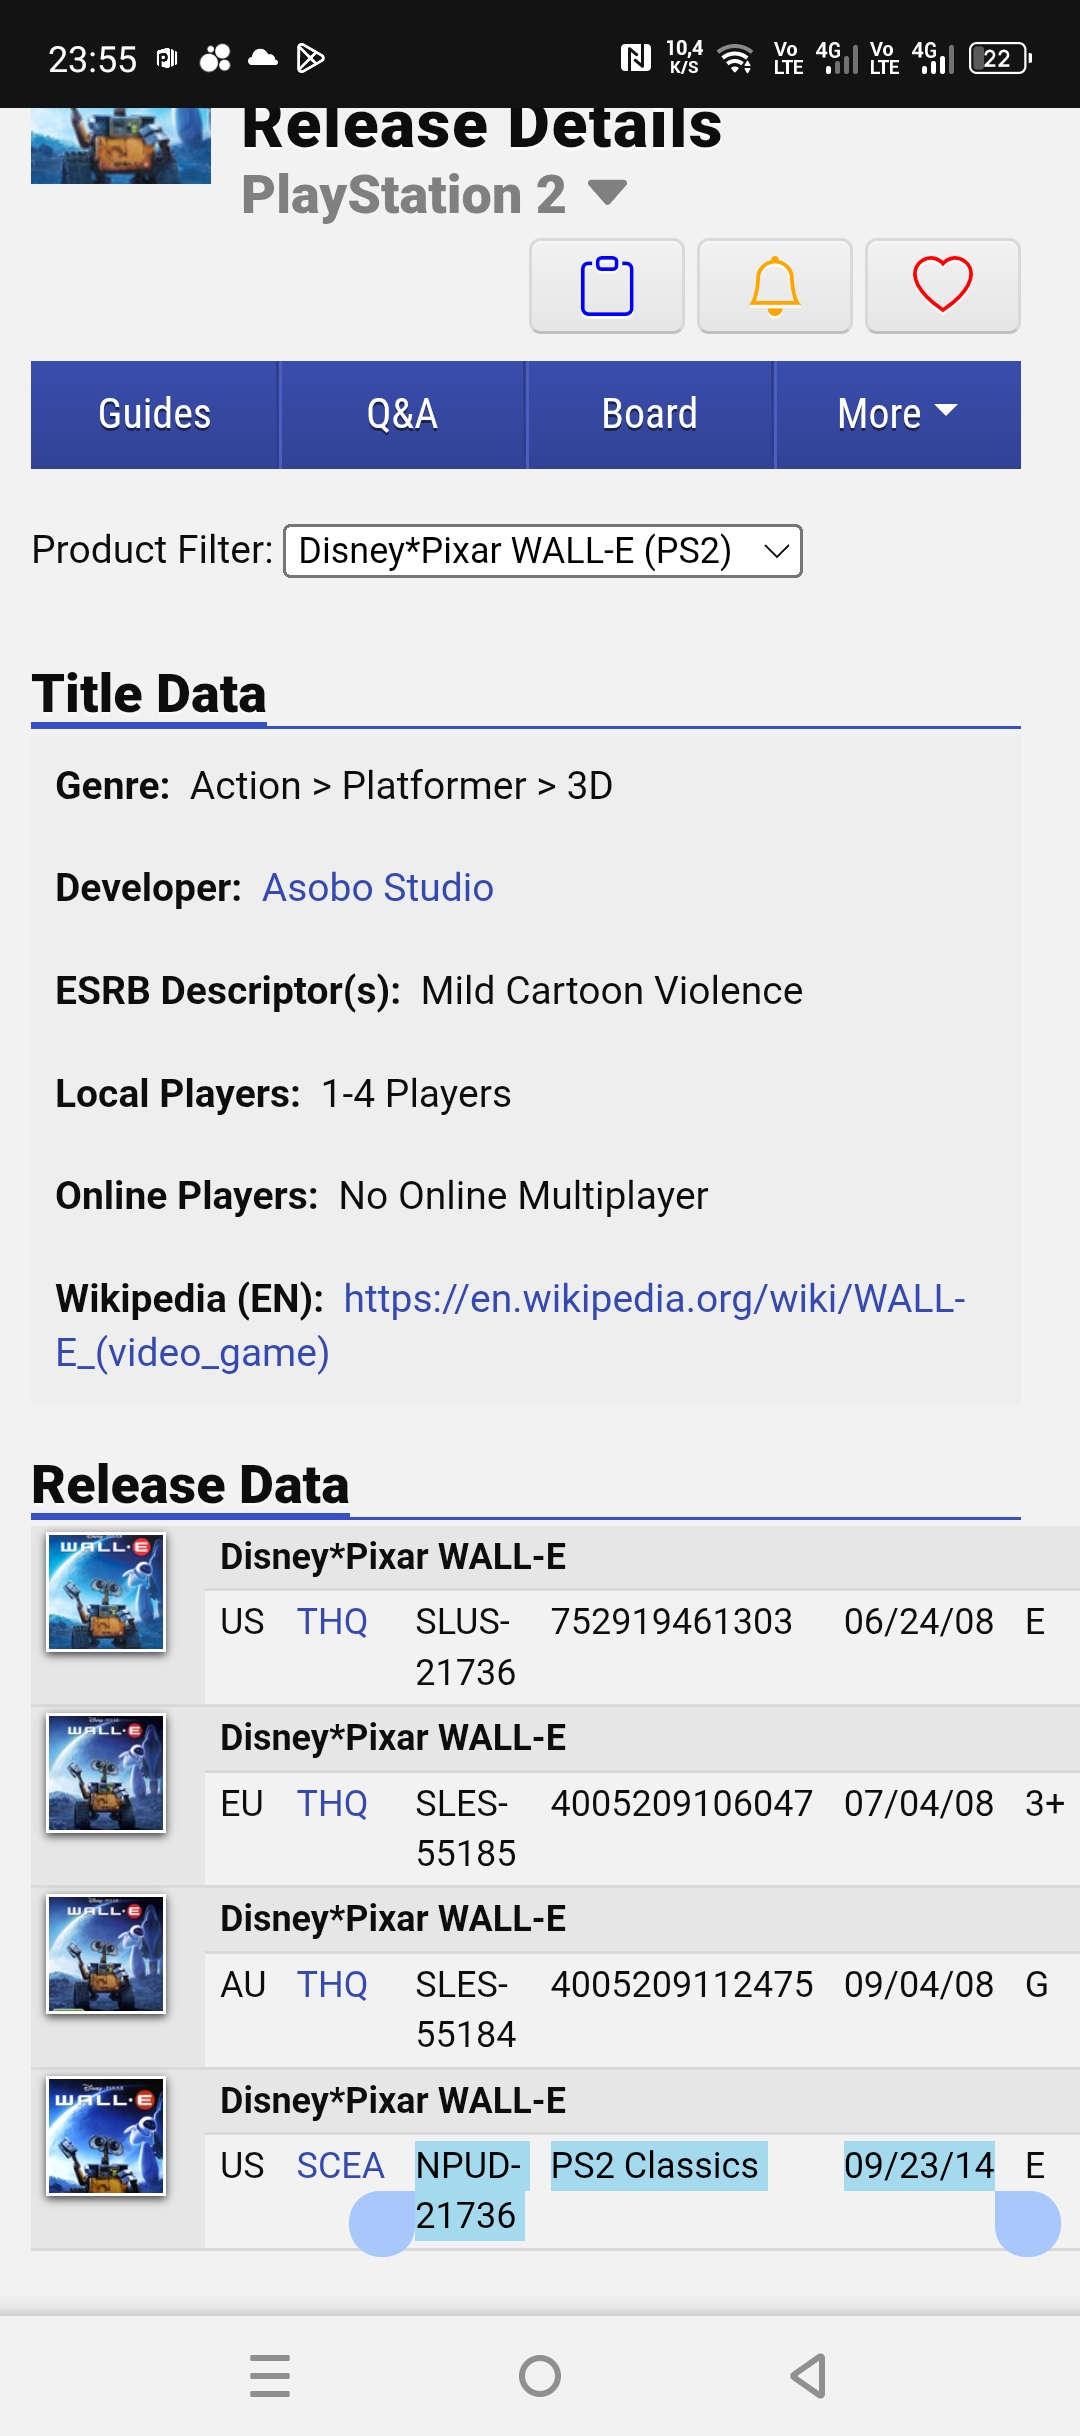
Task: Tap the yellow bell notification icon
Action: coord(774,286)
